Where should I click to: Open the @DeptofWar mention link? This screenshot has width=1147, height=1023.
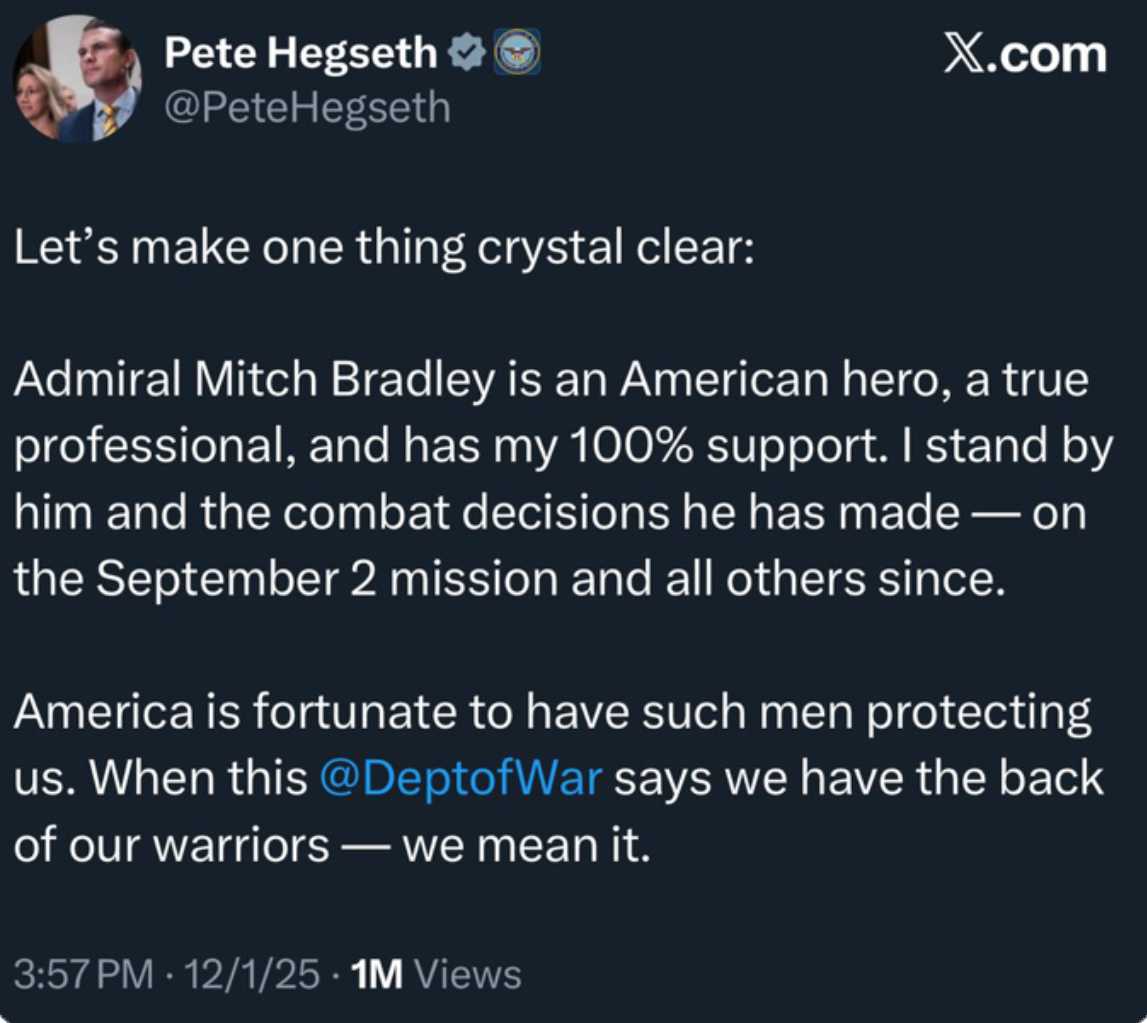460,778
